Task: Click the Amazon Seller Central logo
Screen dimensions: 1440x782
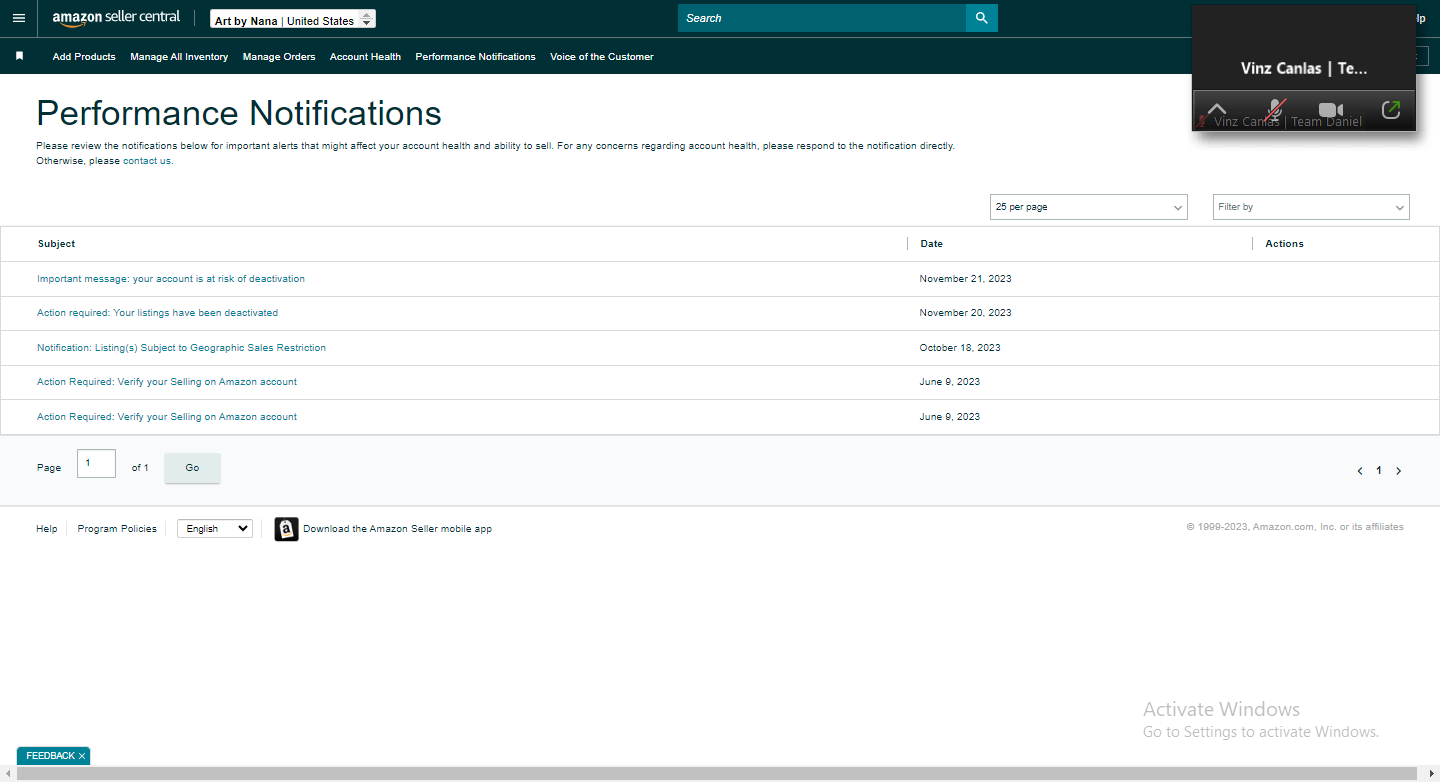Action: point(116,18)
